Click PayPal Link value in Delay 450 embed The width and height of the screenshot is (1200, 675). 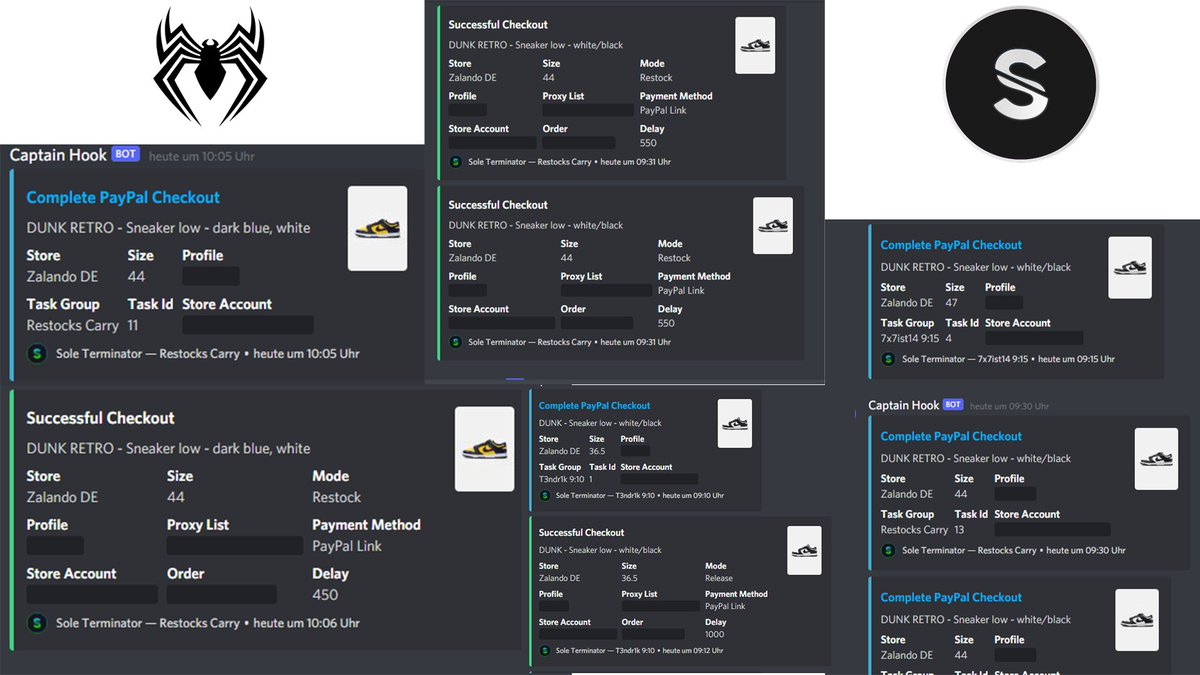[347, 546]
